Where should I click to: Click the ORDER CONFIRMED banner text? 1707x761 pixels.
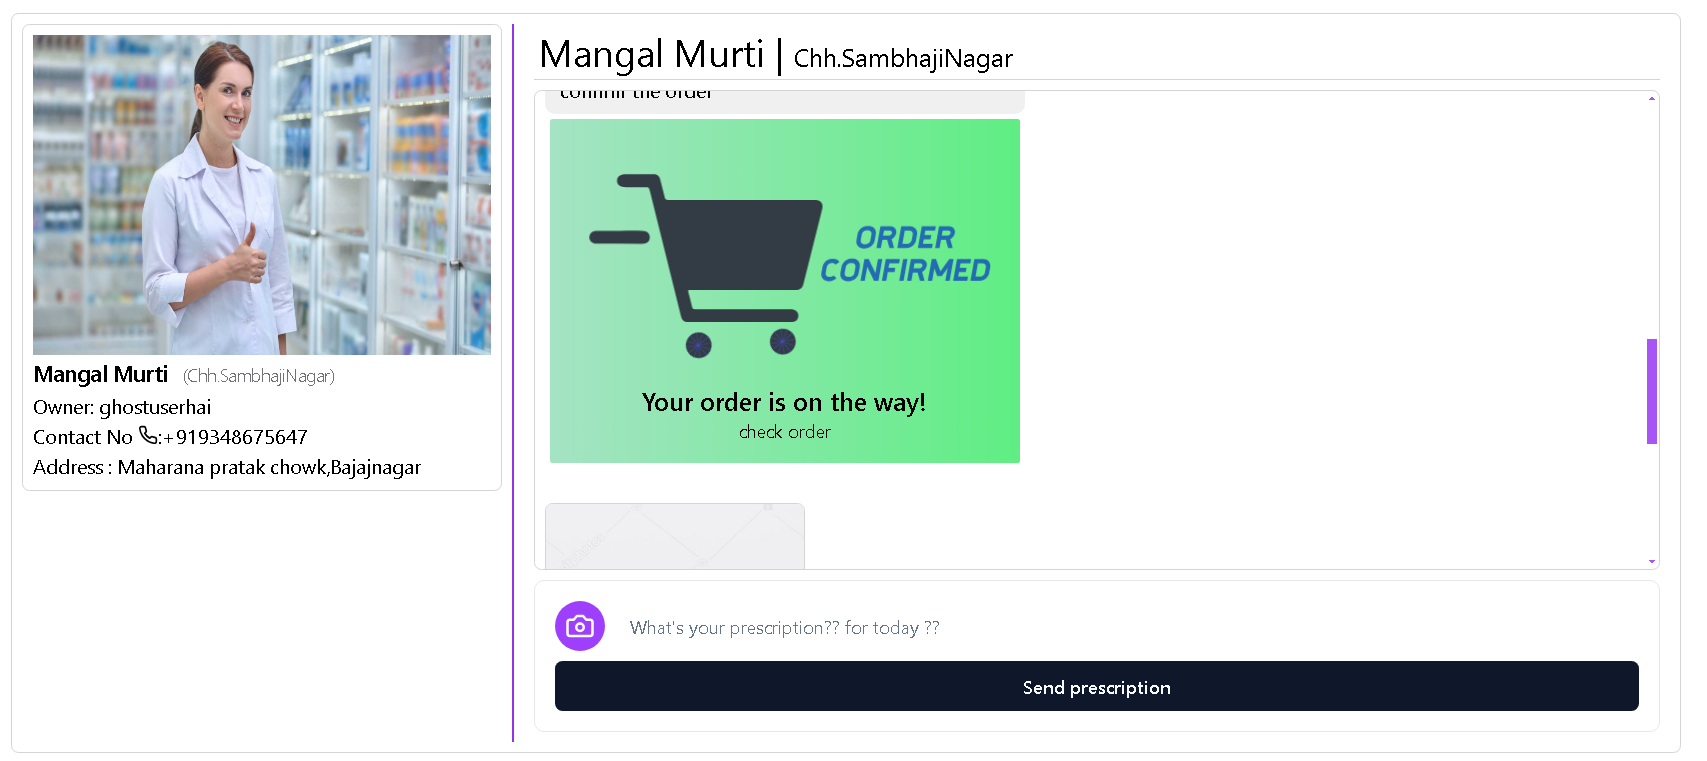coord(905,254)
